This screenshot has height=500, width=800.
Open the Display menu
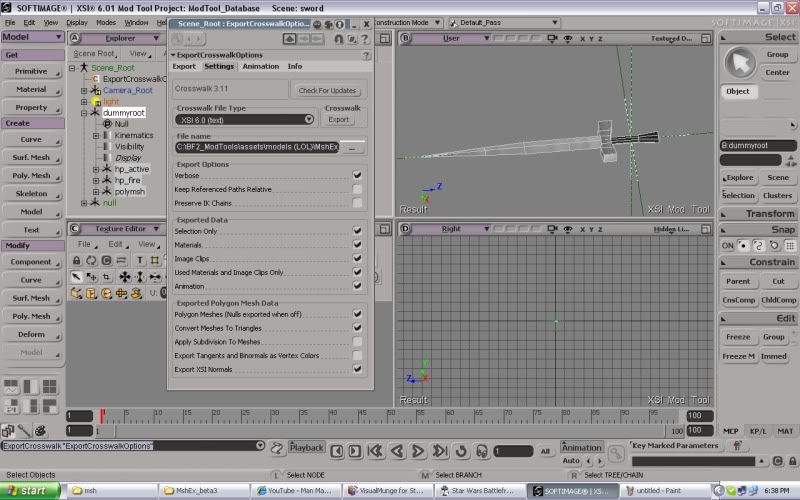pyautogui.click(x=77, y=22)
